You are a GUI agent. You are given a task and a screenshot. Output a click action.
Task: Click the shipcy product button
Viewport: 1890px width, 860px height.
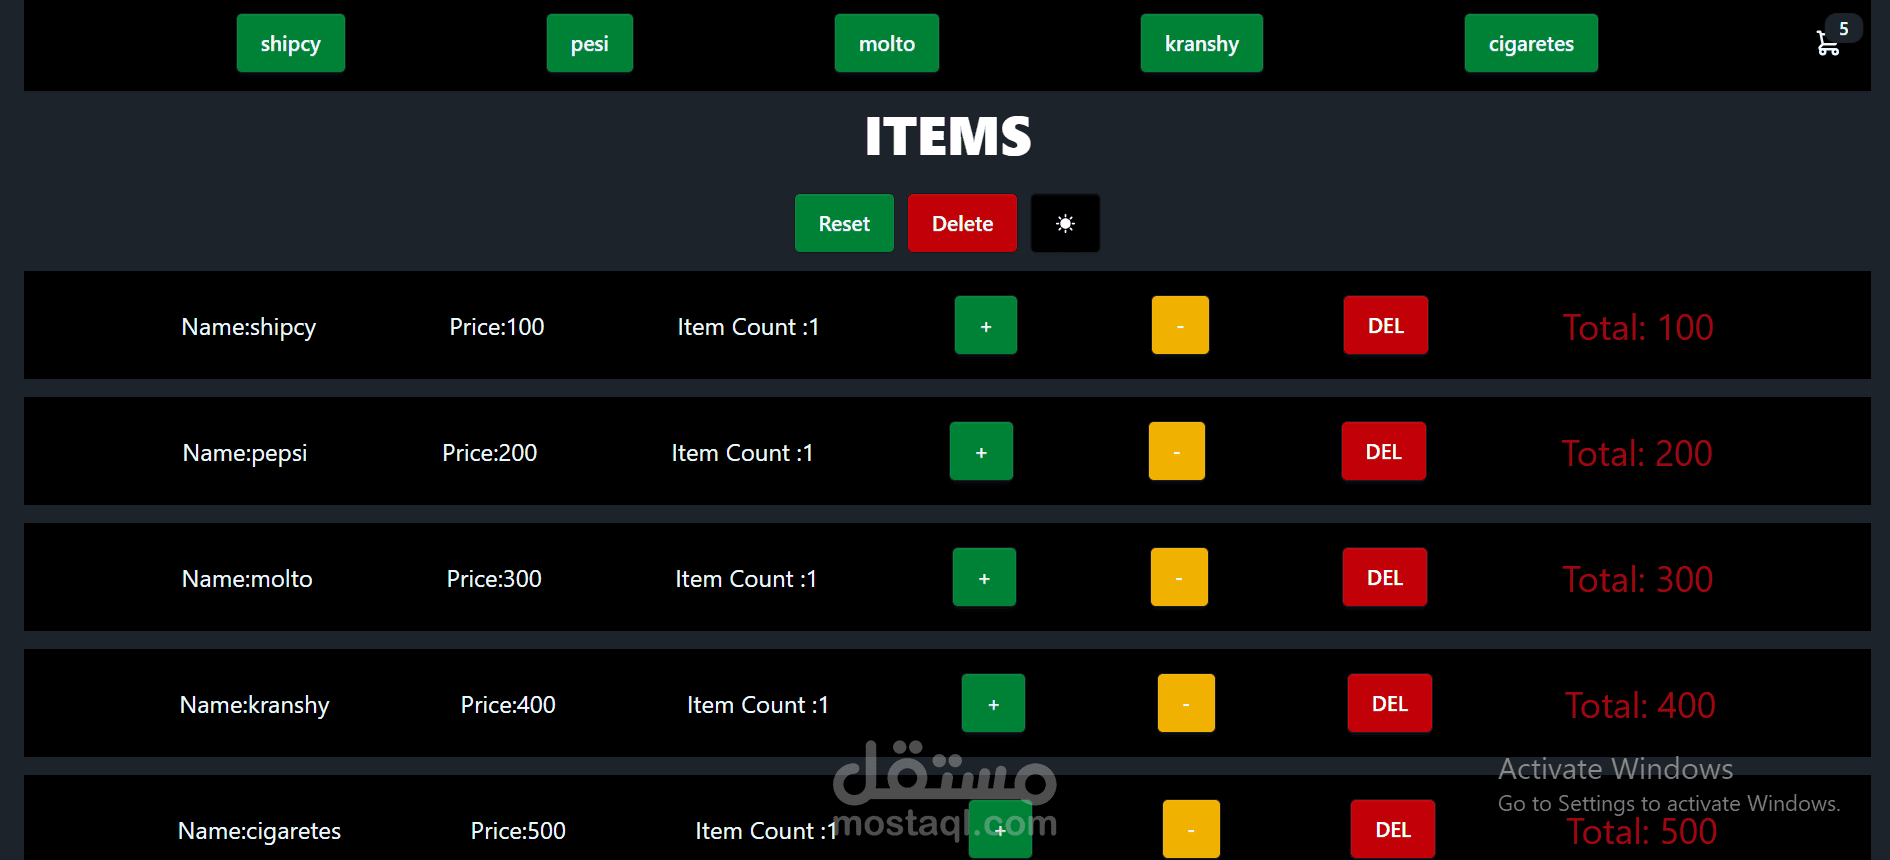(x=291, y=43)
